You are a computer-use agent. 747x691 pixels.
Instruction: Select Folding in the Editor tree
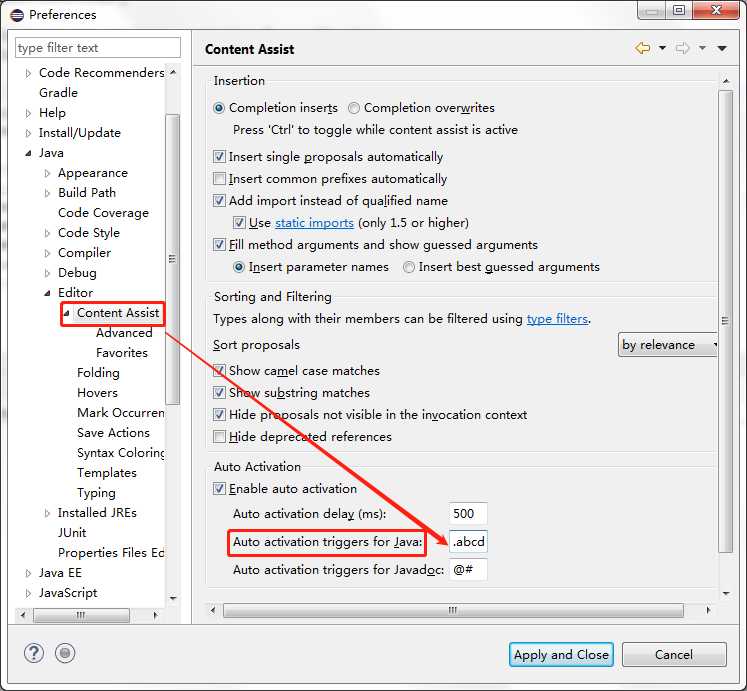(x=98, y=373)
